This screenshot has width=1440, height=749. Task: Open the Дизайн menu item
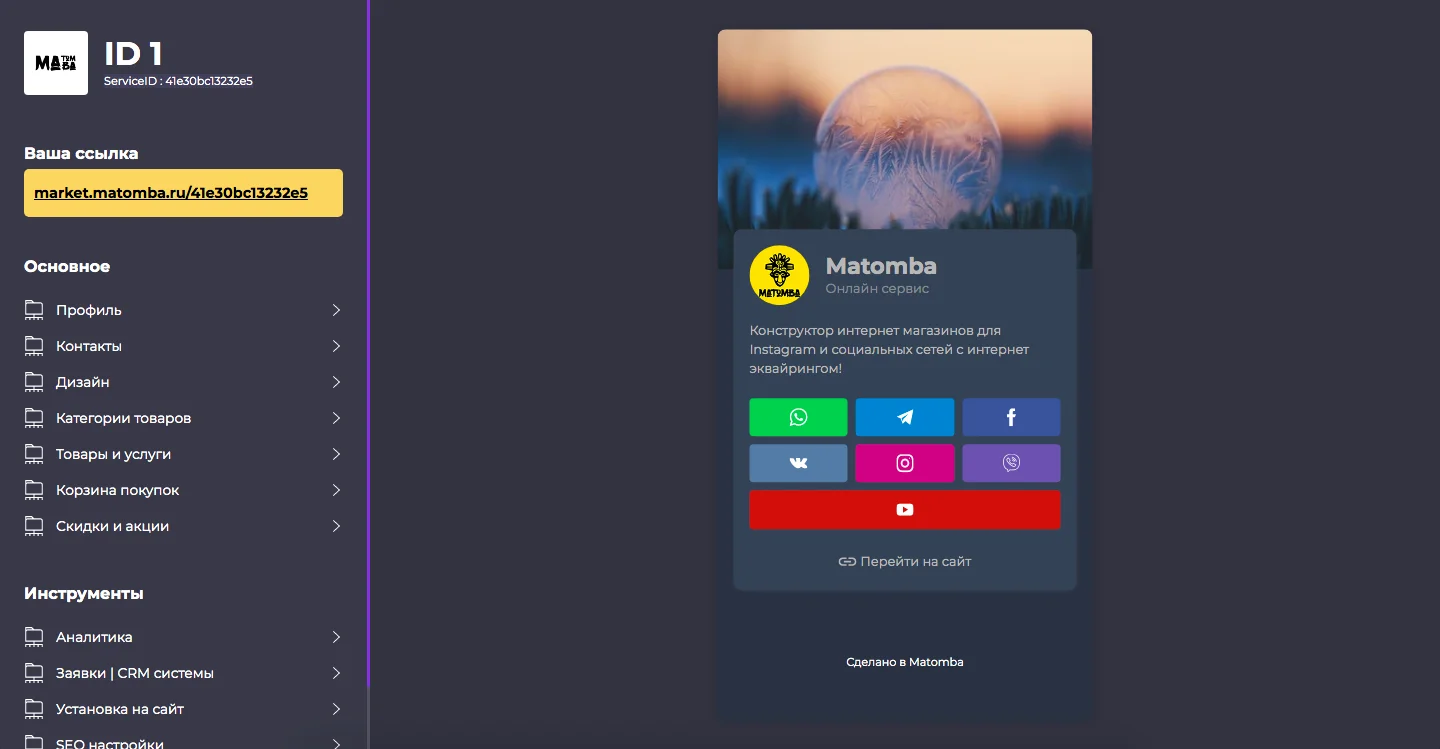point(184,382)
